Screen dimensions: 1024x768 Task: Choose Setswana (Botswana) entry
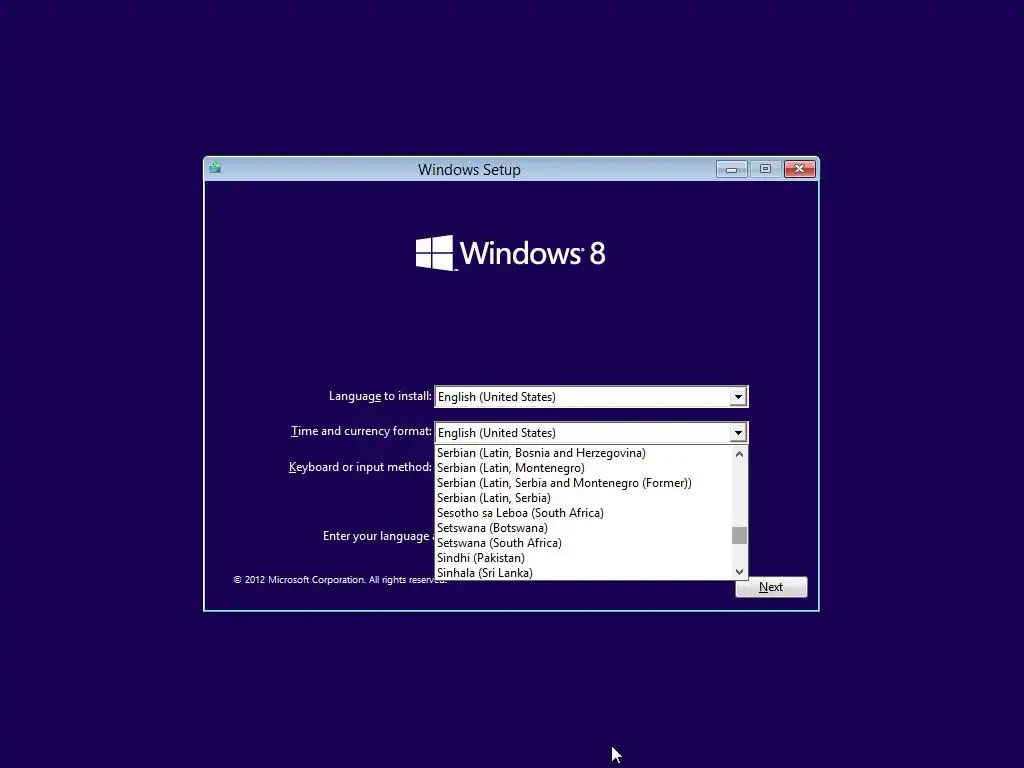[x=584, y=528]
